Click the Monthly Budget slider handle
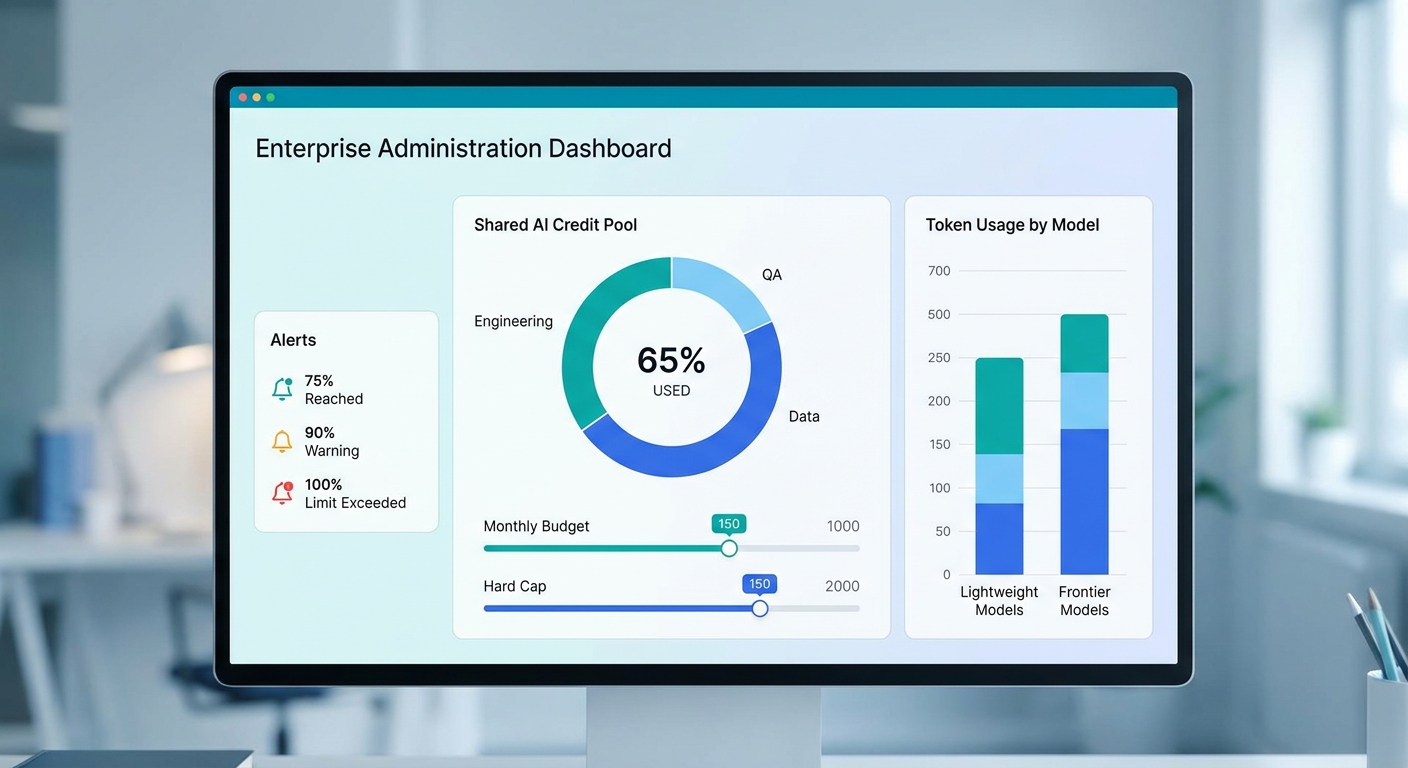The height and width of the screenshot is (768, 1408). click(729, 548)
